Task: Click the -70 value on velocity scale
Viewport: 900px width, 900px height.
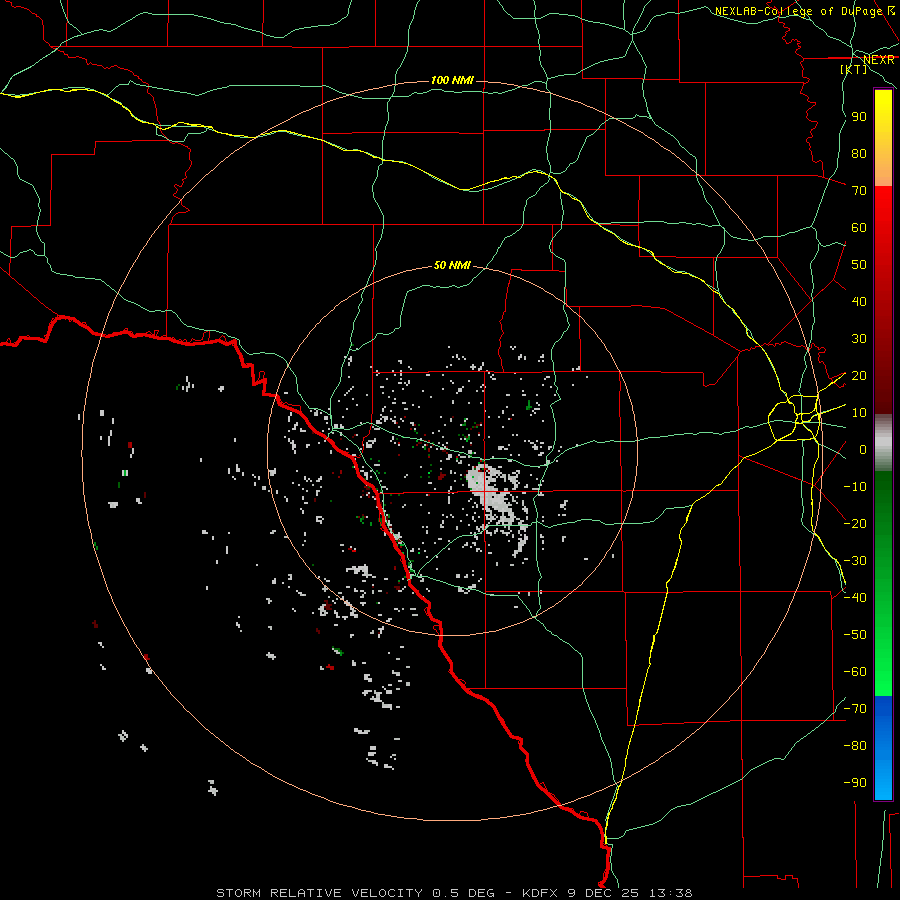Action: (855, 709)
